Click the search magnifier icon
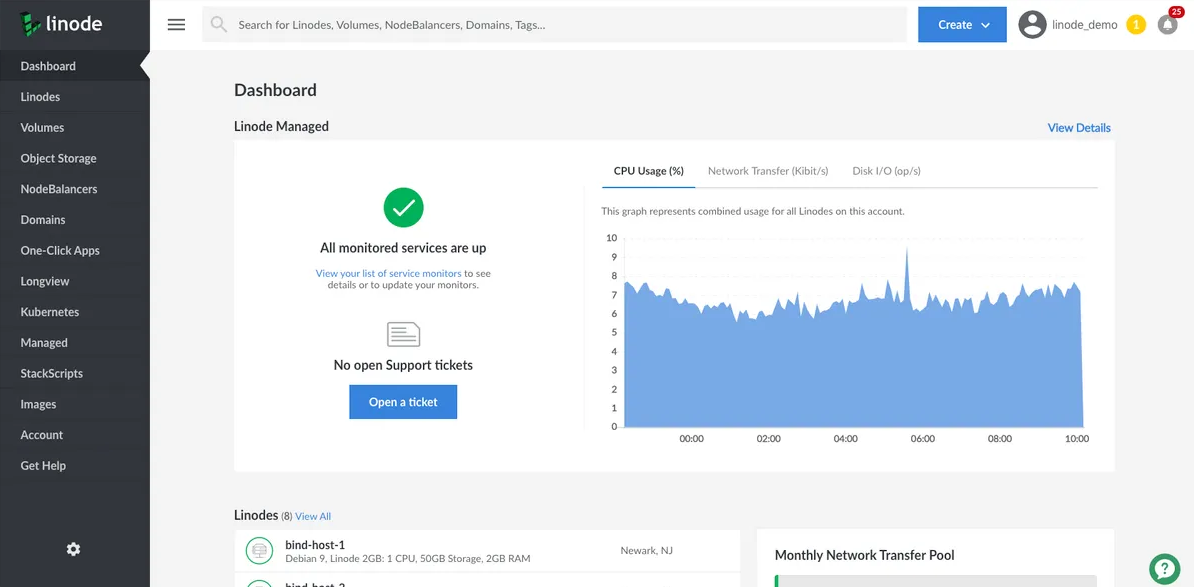The width and height of the screenshot is (1194, 587). coord(219,25)
